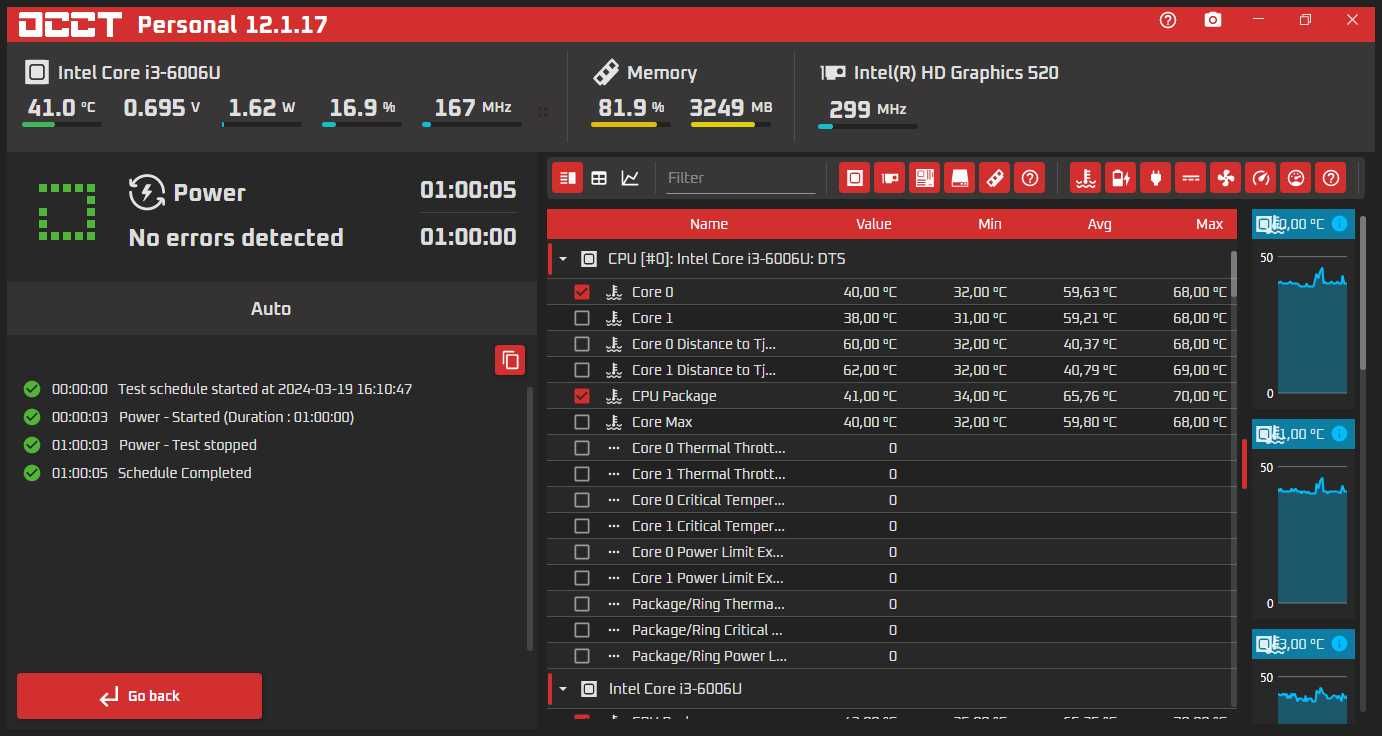
Task: Sort by the Max column header
Action: (1210, 224)
